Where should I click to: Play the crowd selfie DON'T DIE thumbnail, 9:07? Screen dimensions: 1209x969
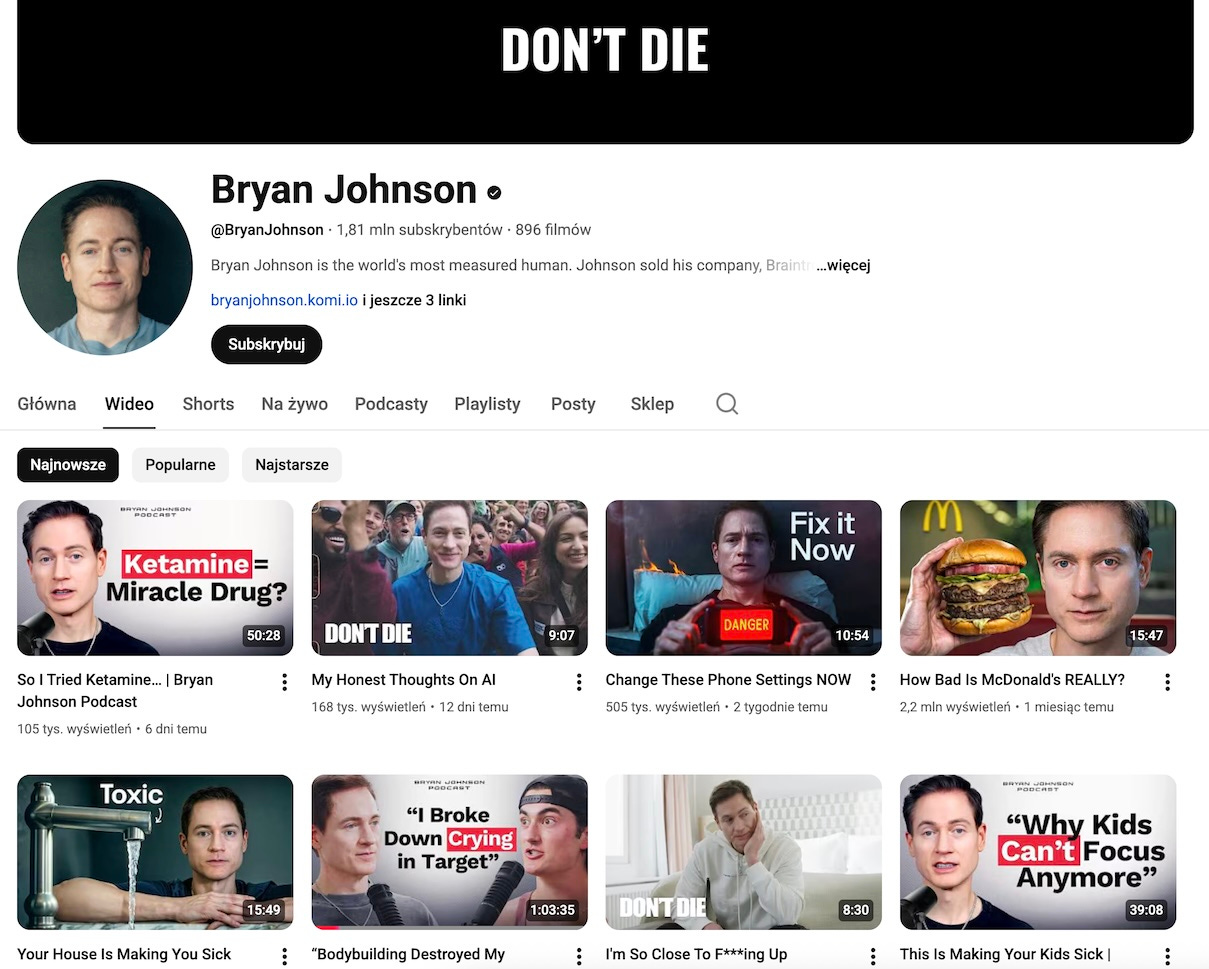(x=450, y=578)
